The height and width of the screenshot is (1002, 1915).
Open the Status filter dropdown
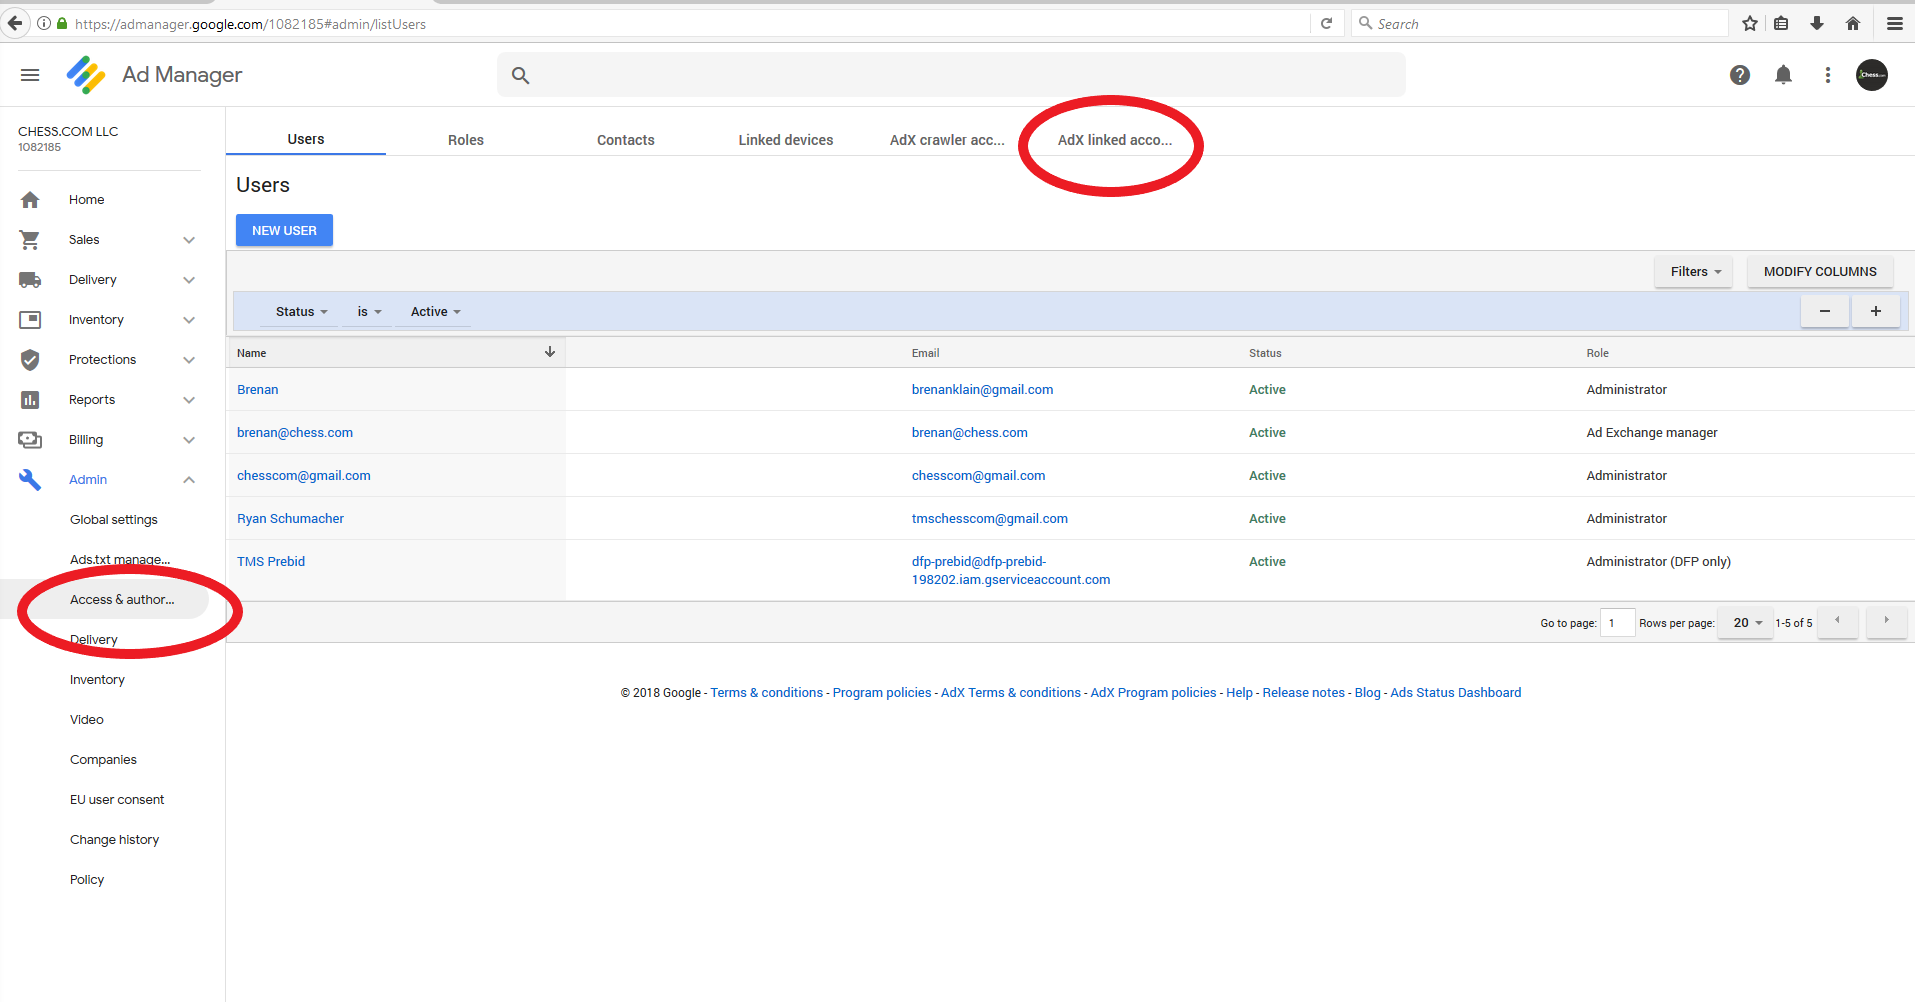click(x=301, y=312)
